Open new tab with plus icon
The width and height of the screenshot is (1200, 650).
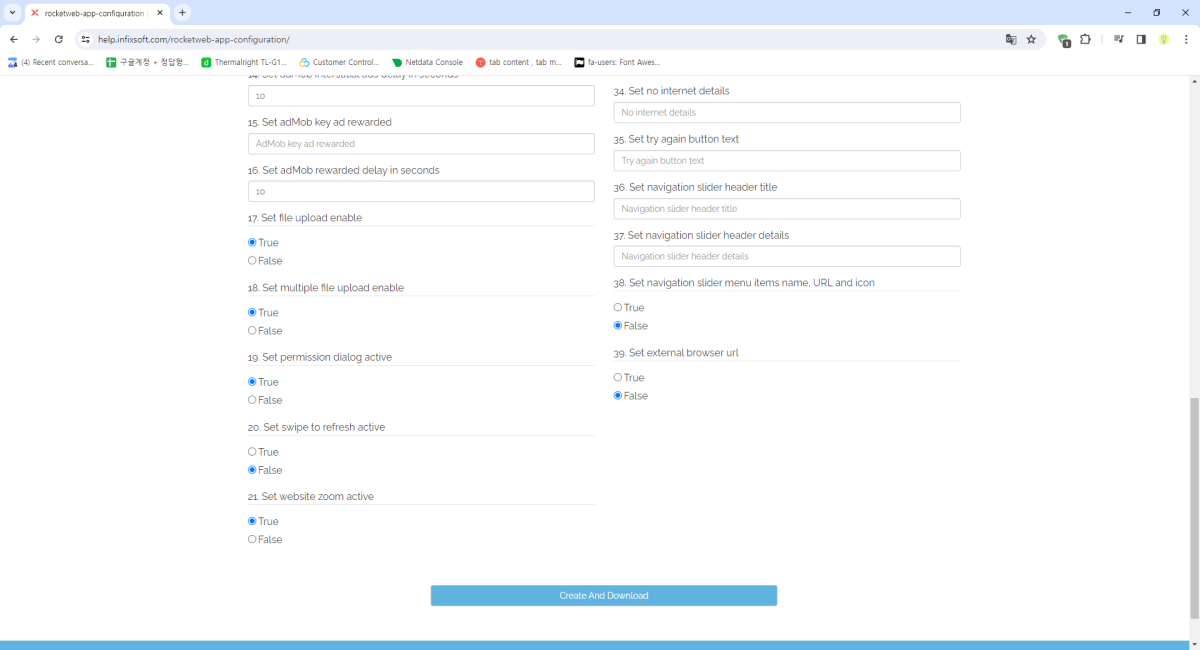pos(182,13)
